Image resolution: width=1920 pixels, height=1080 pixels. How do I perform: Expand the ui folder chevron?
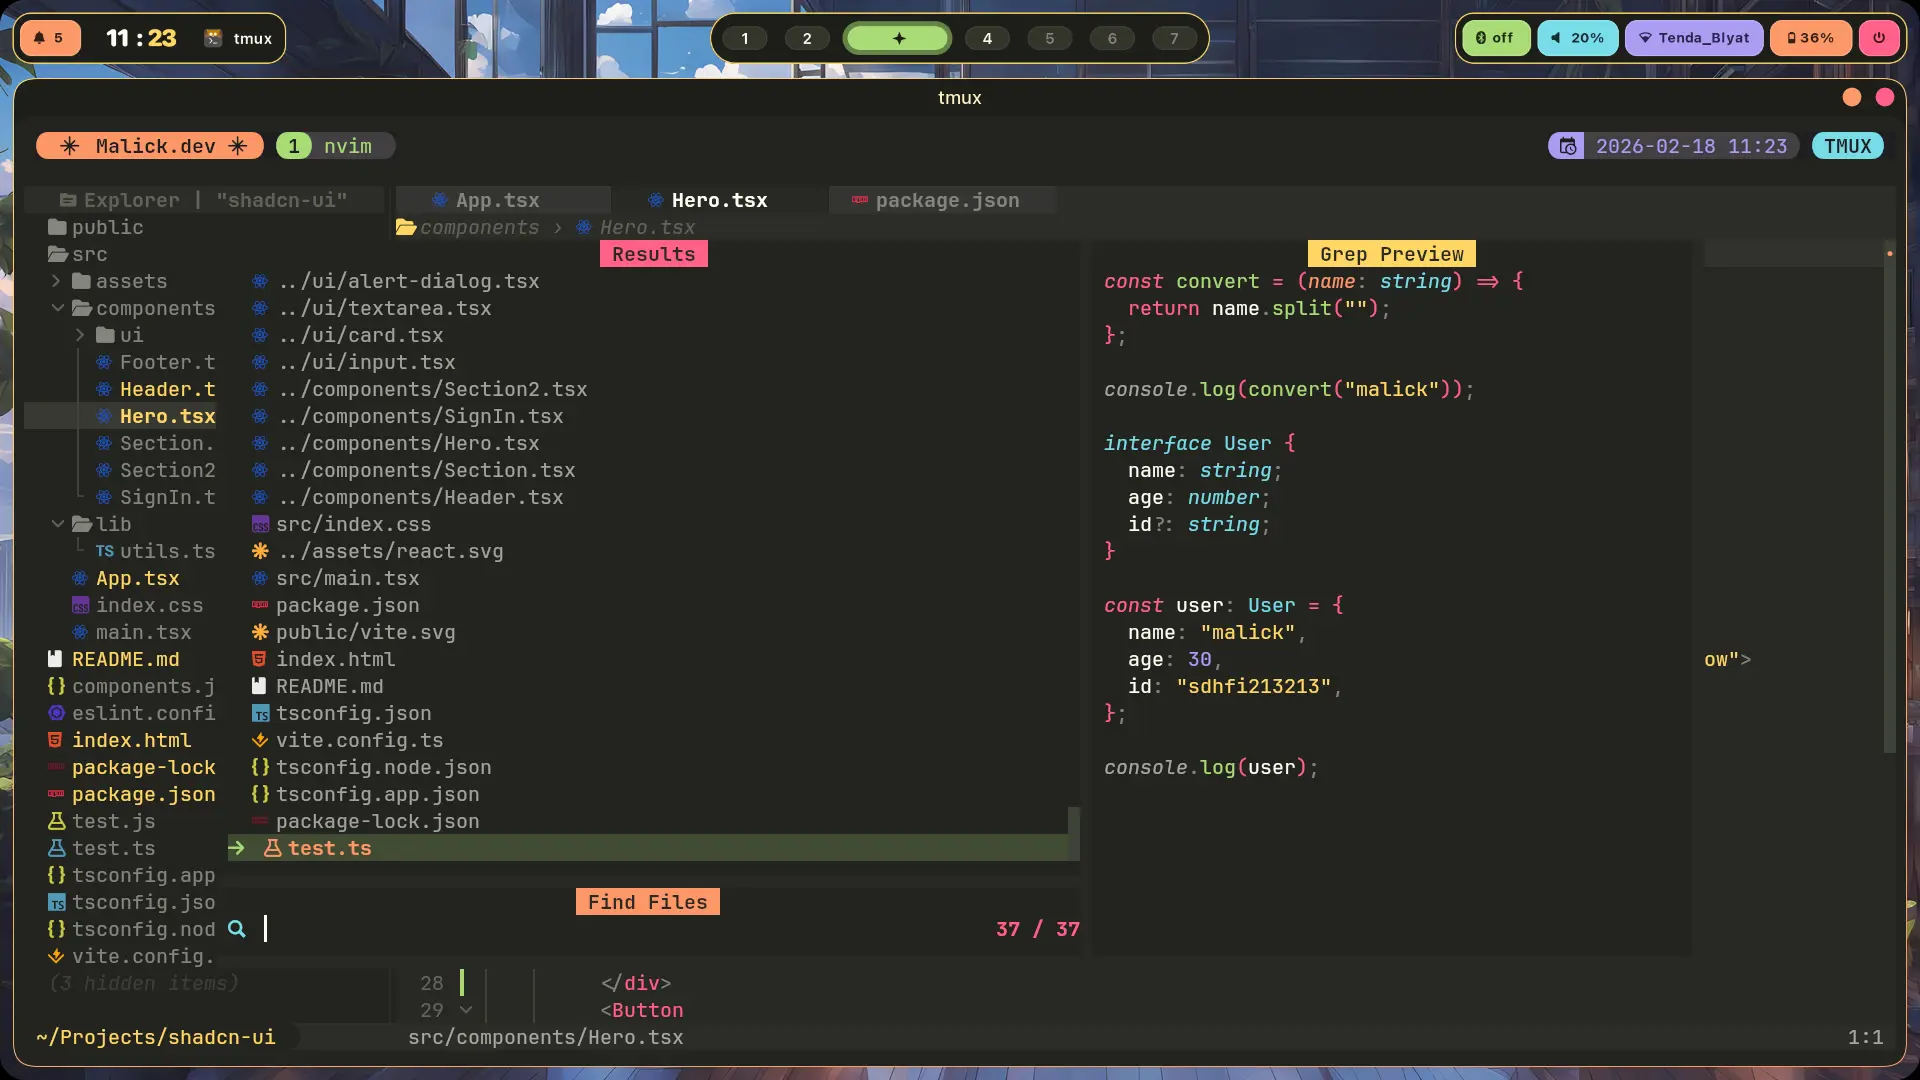point(80,336)
